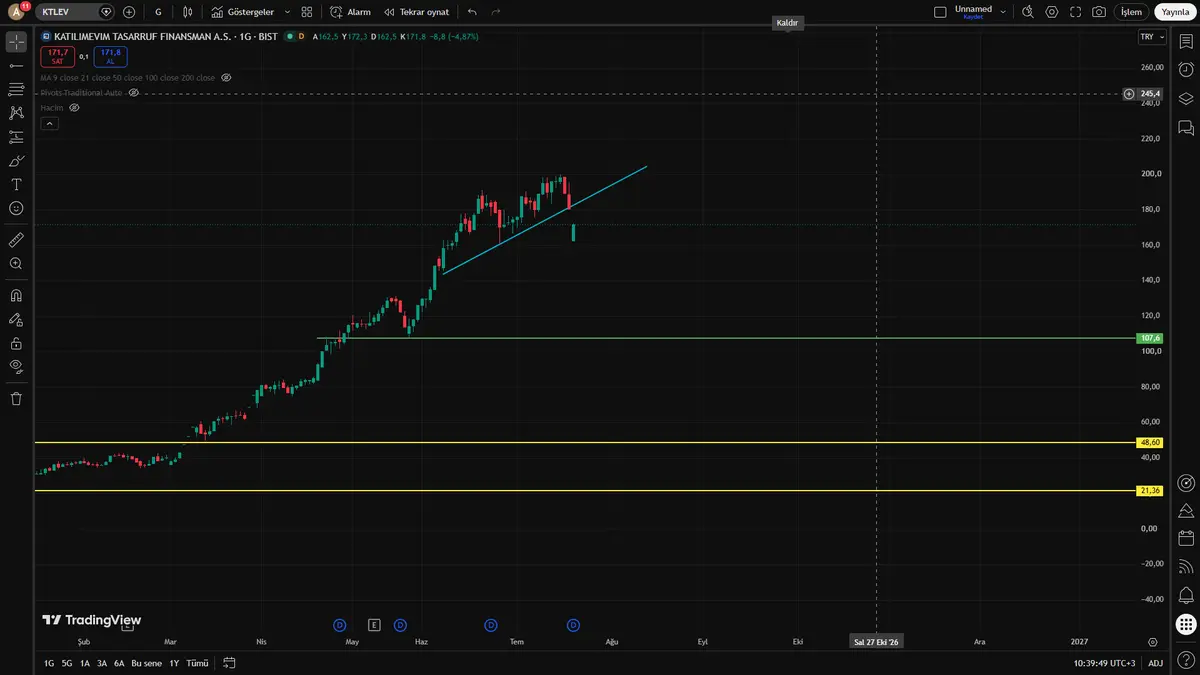The image size is (1200, 675).
Task: Select the 5G time range
Action: coord(67,663)
